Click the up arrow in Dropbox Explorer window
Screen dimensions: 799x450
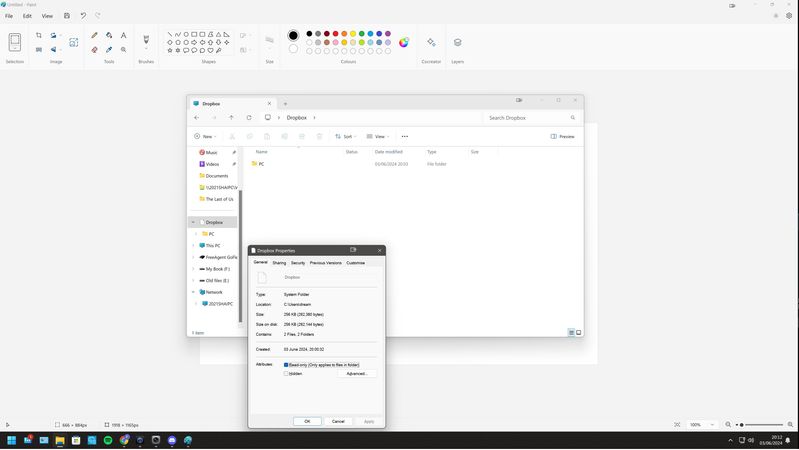click(x=231, y=118)
